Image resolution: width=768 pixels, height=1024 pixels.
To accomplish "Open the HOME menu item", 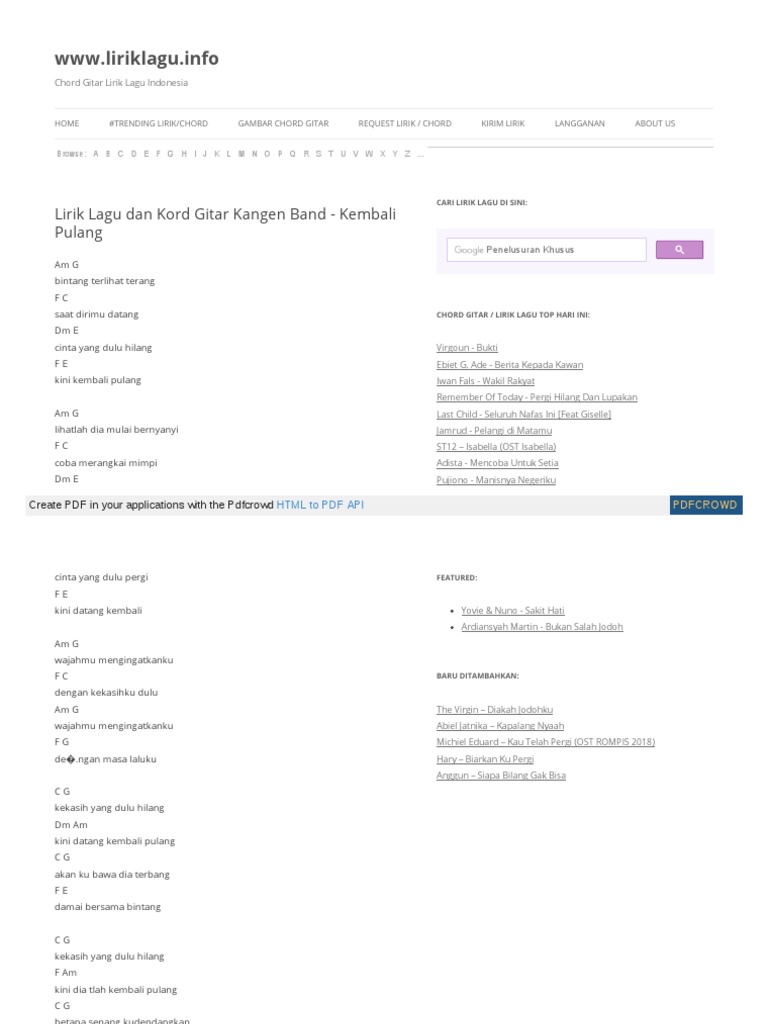I will point(67,124).
